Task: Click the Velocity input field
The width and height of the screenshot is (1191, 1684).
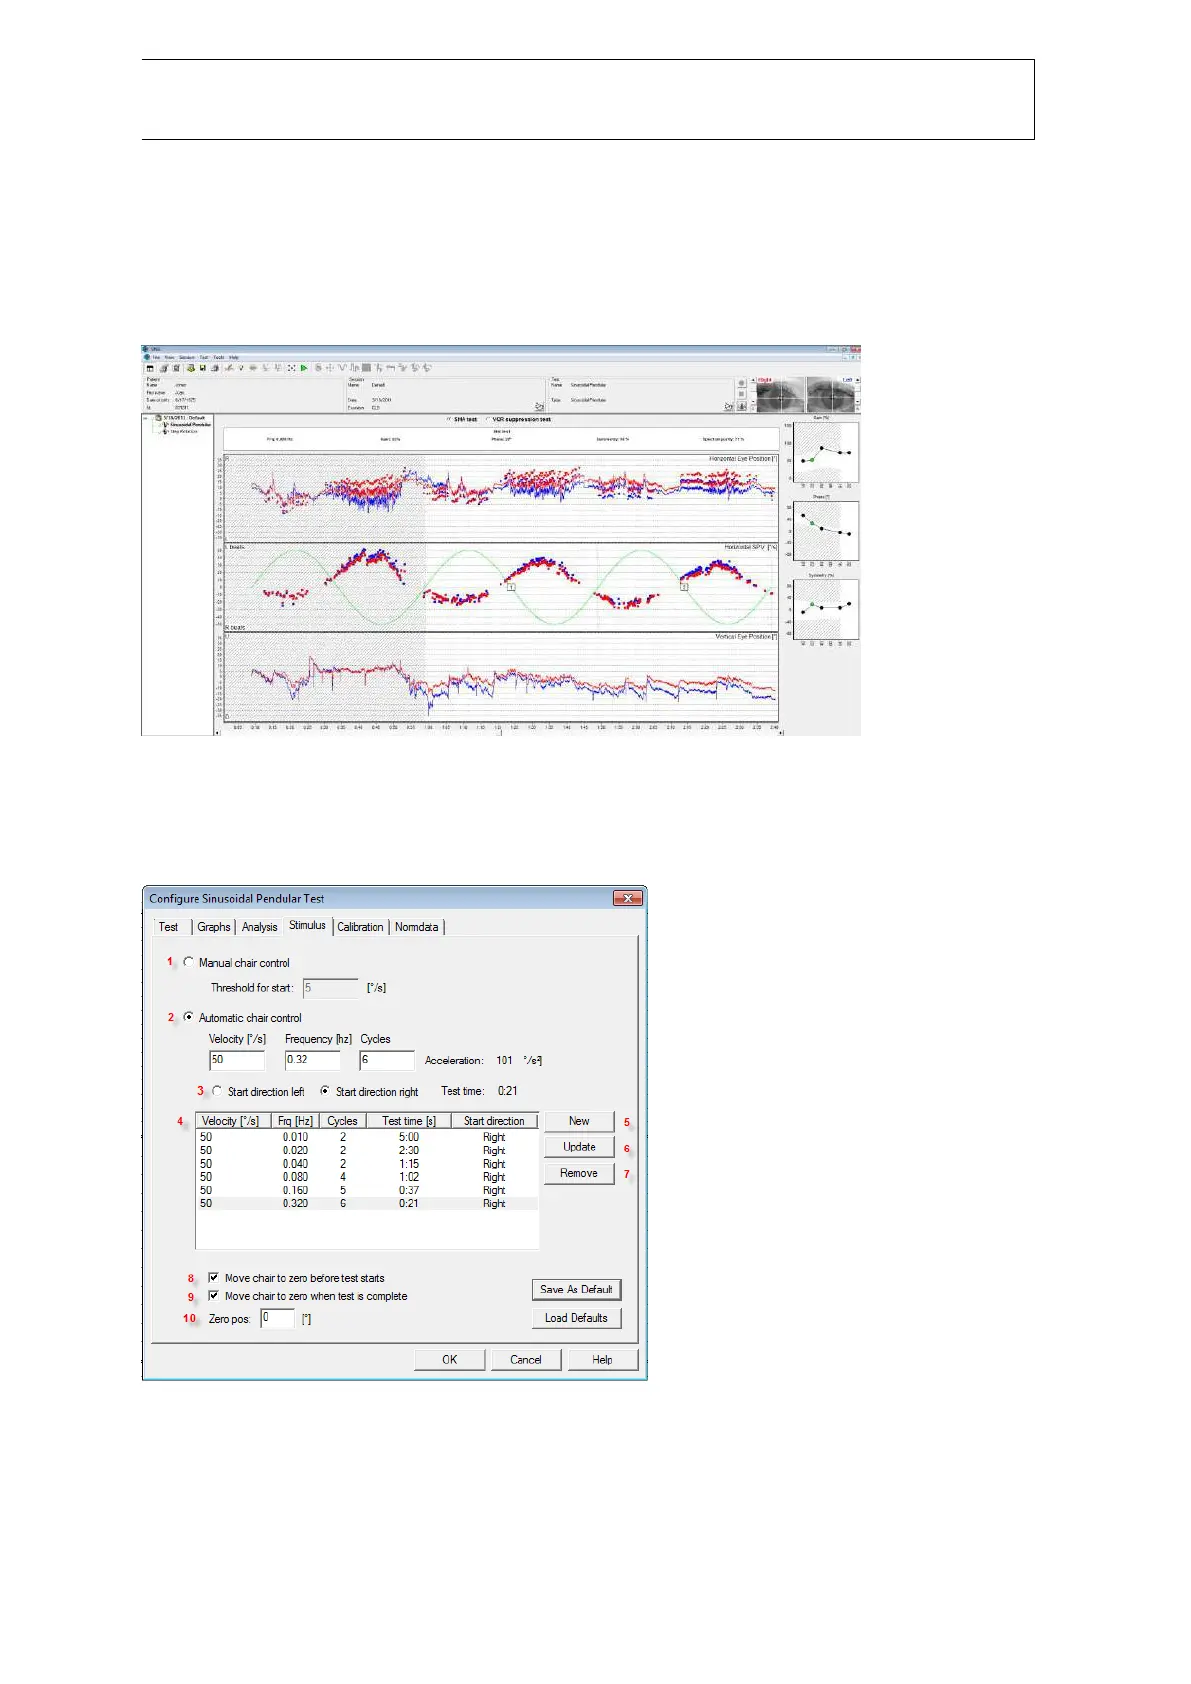Action: (237, 1060)
